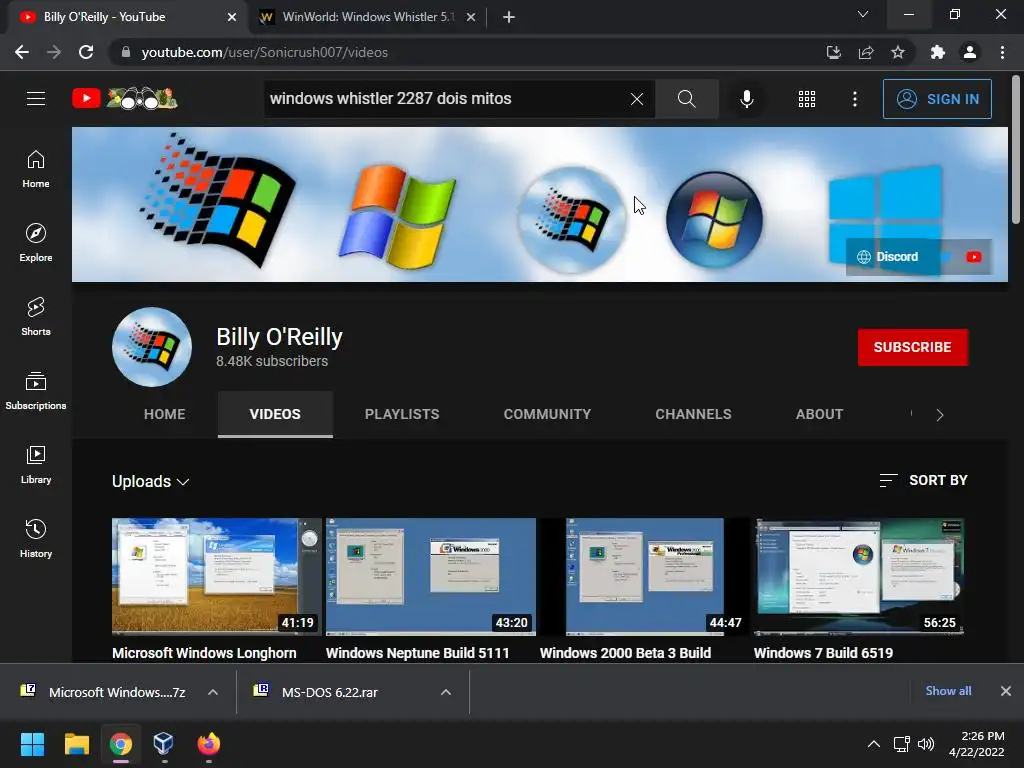
Task: Open YouTube settings three-dot menu
Action: click(x=855, y=99)
